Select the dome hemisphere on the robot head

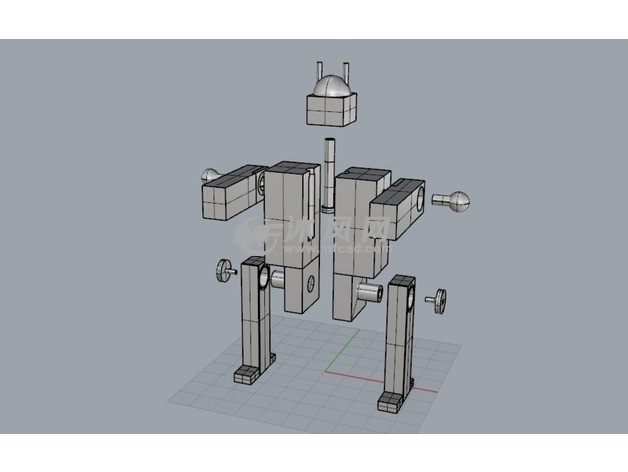coord(330,85)
